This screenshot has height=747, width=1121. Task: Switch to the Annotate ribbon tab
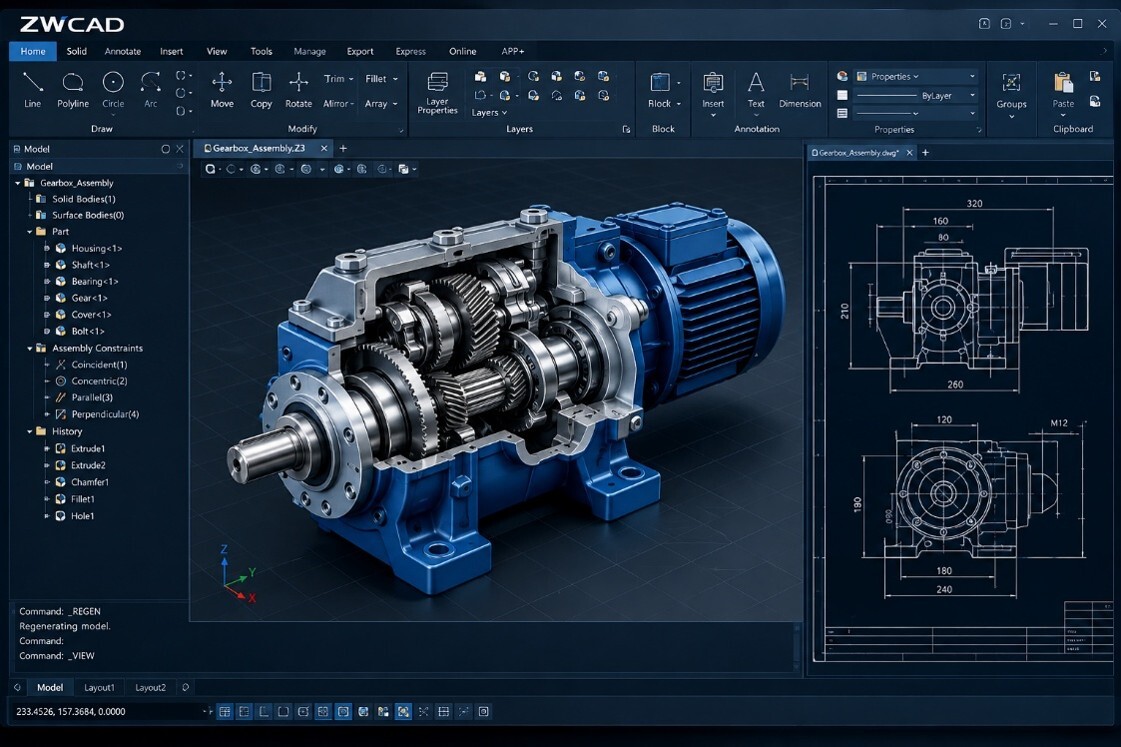point(123,51)
